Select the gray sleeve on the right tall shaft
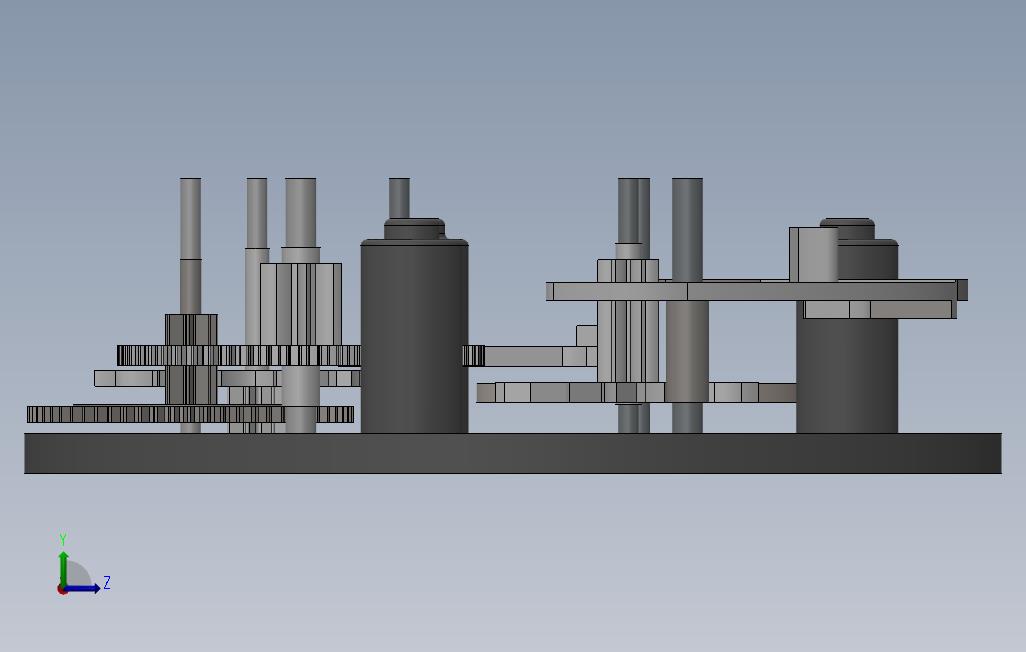The height and width of the screenshot is (652, 1026). [687, 351]
